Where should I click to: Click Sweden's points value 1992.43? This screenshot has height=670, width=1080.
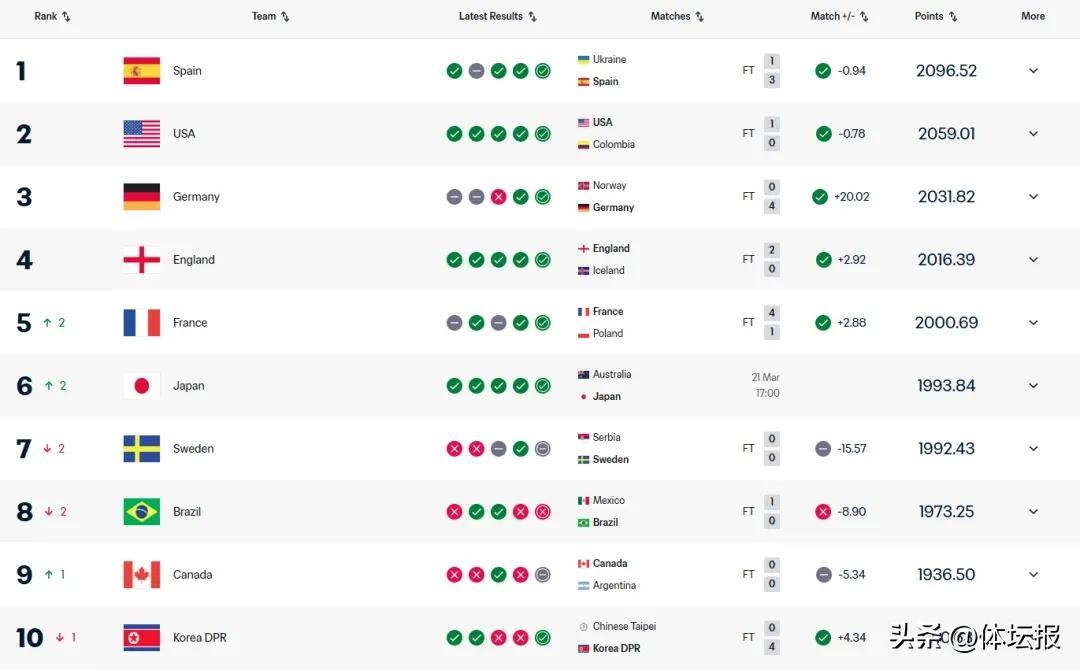[946, 449]
